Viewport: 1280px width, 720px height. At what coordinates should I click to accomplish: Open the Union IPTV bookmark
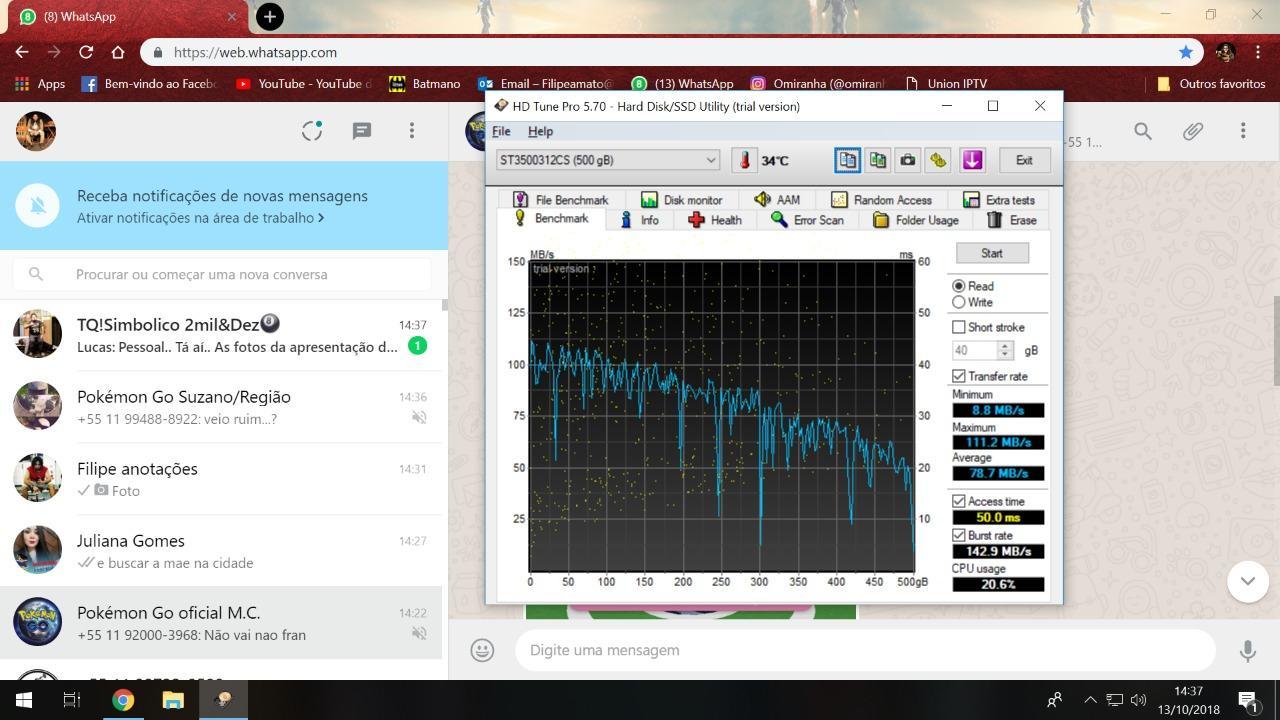click(945, 84)
